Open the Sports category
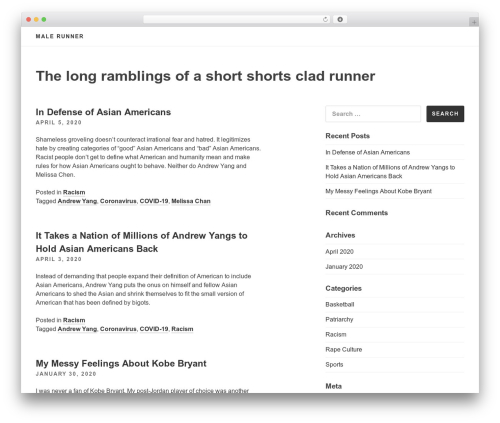The image size is (500, 423). [x=334, y=364]
